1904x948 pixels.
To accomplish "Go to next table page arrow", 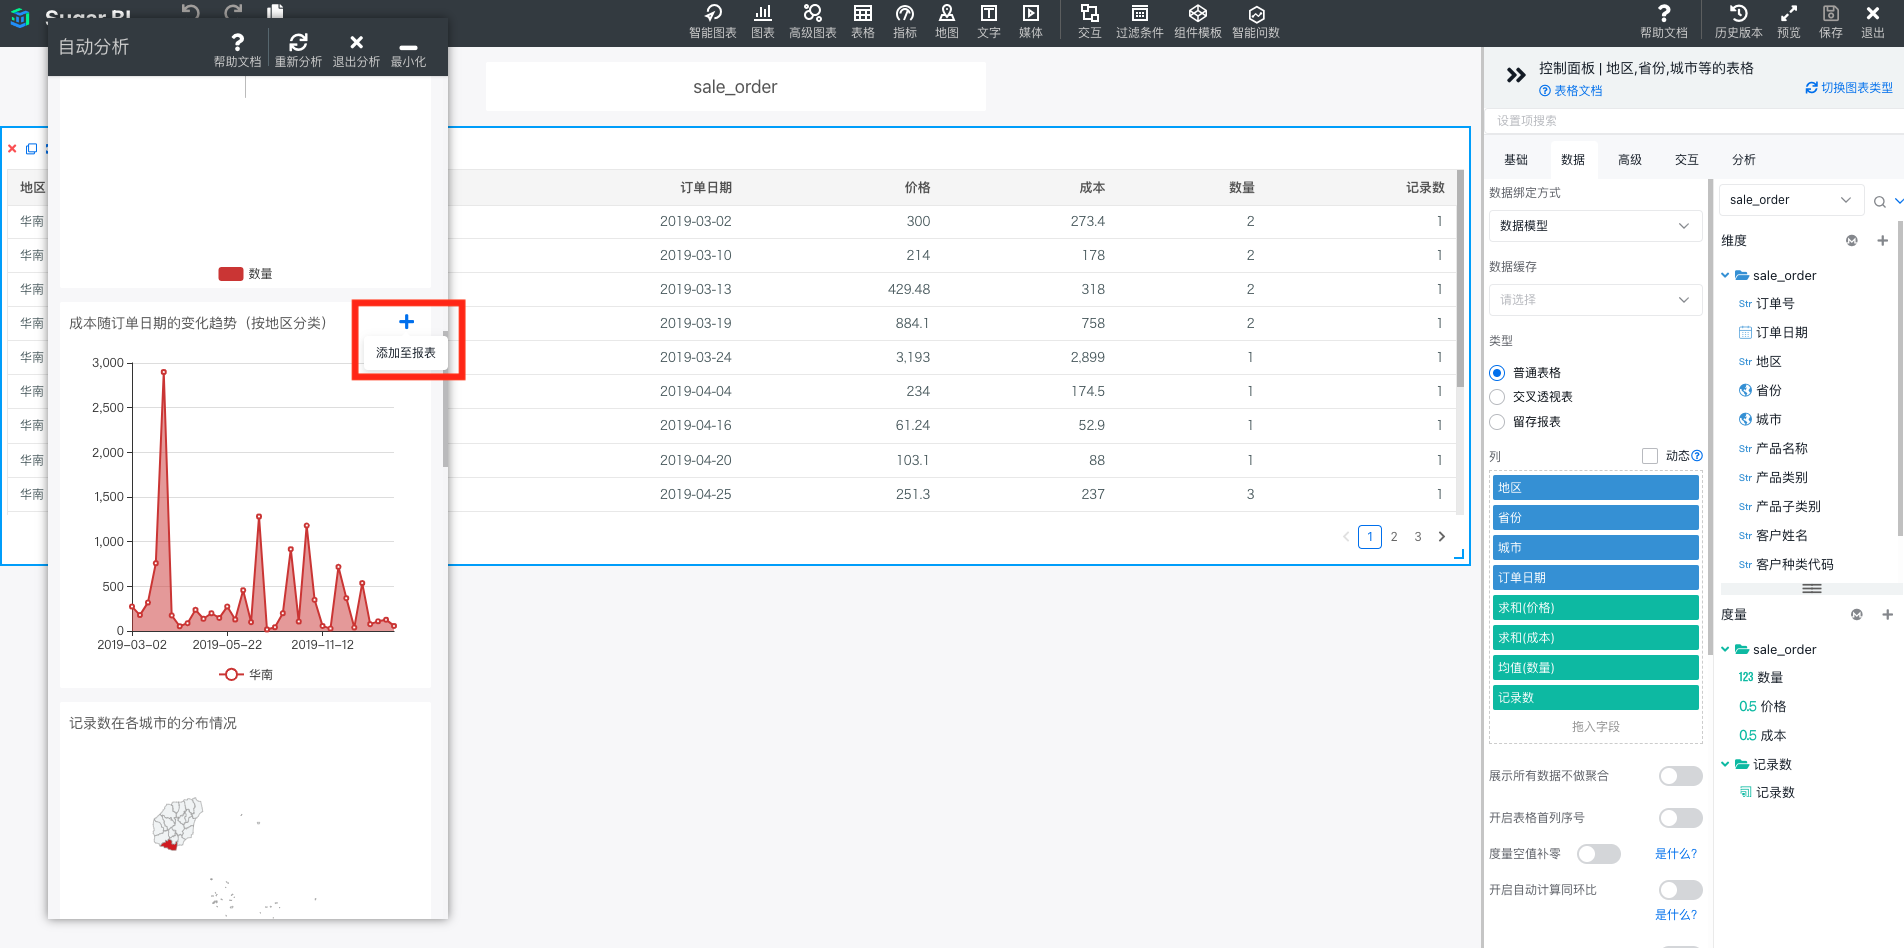I will pos(1442,537).
